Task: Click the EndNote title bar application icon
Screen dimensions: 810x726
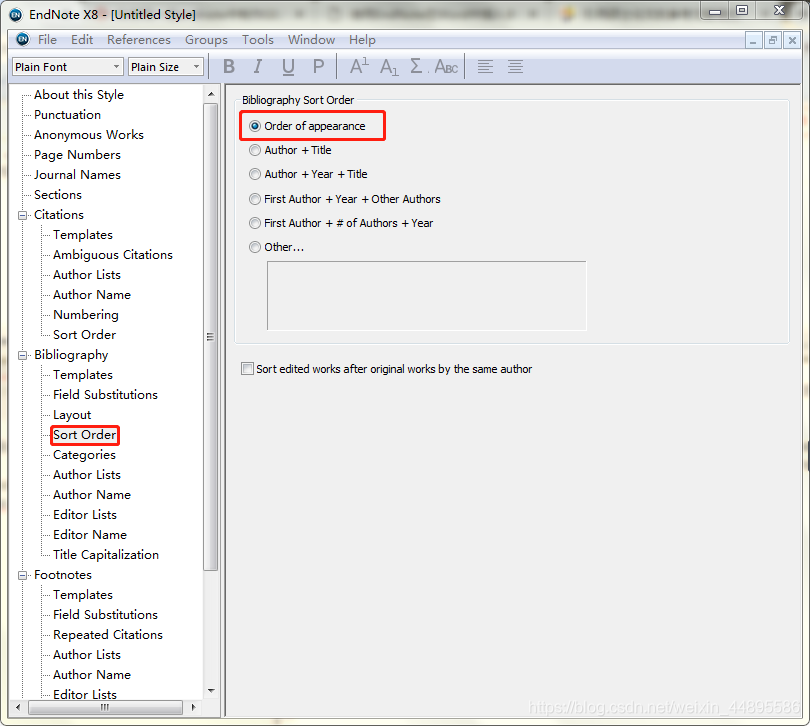Action: [x=16, y=15]
